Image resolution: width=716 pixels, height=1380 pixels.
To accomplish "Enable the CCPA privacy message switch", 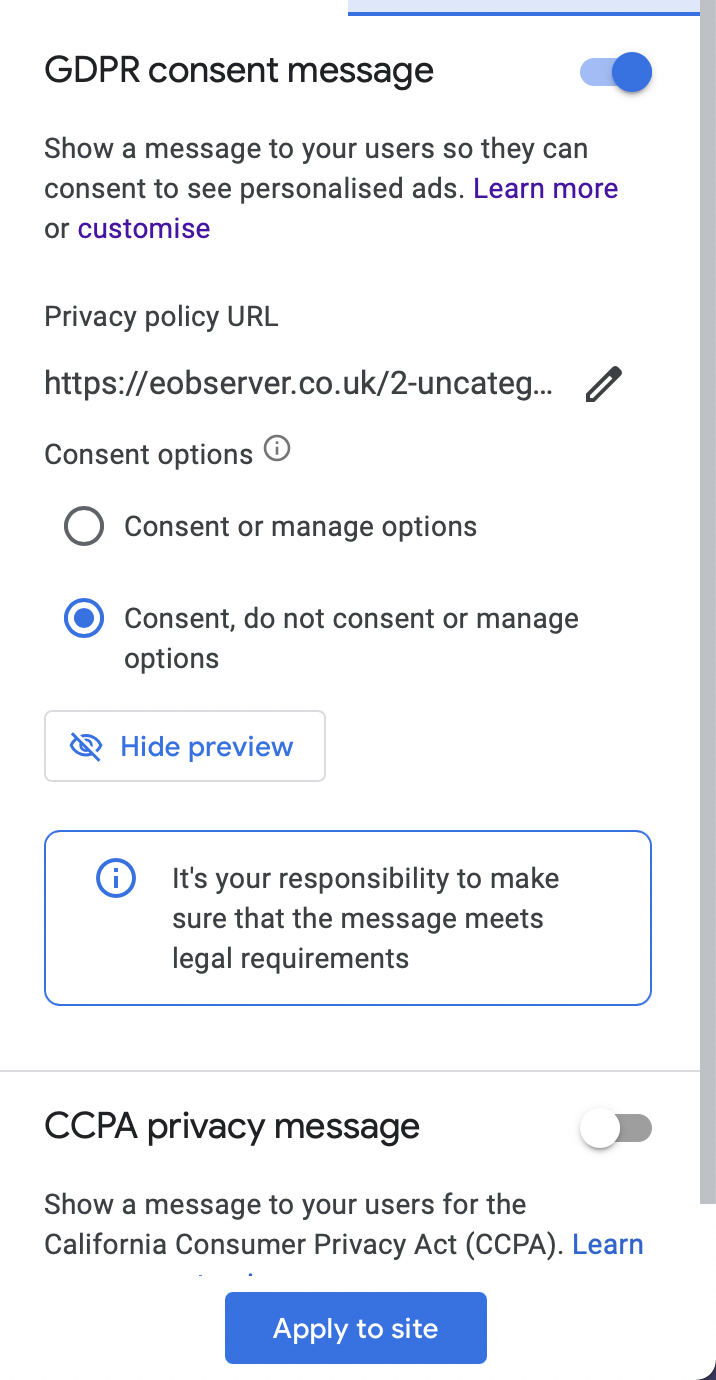I will click(616, 1129).
